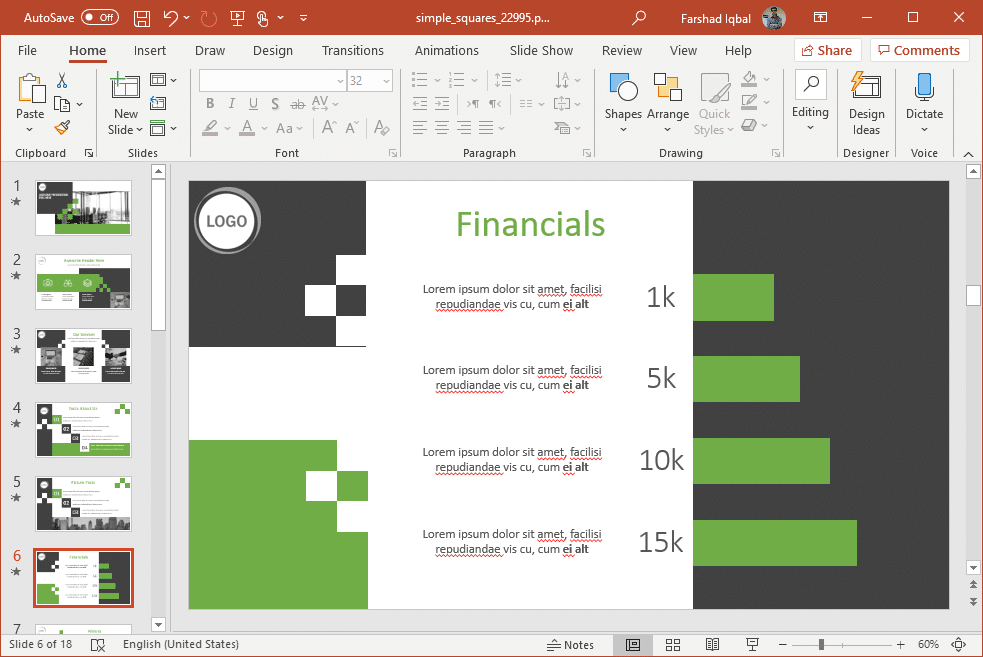The image size is (983, 657).
Task: Open Design Ideas pane
Action: (x=866, y=103)
